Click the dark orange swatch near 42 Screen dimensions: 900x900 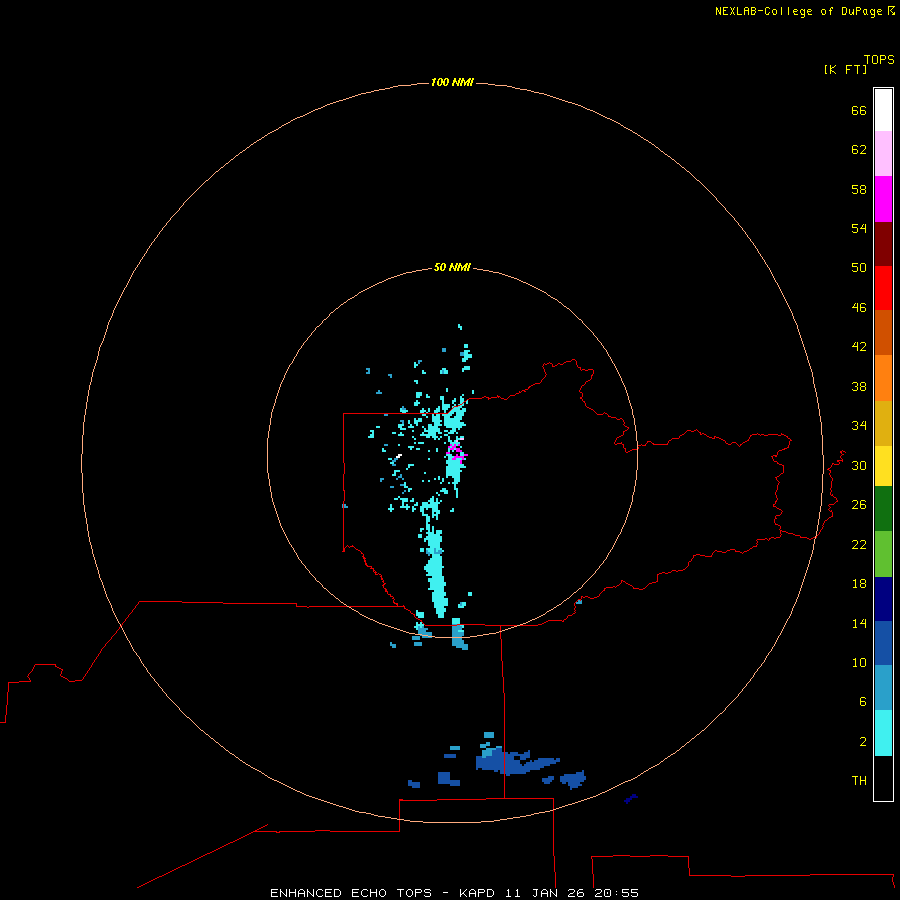(x=883, y=332)
